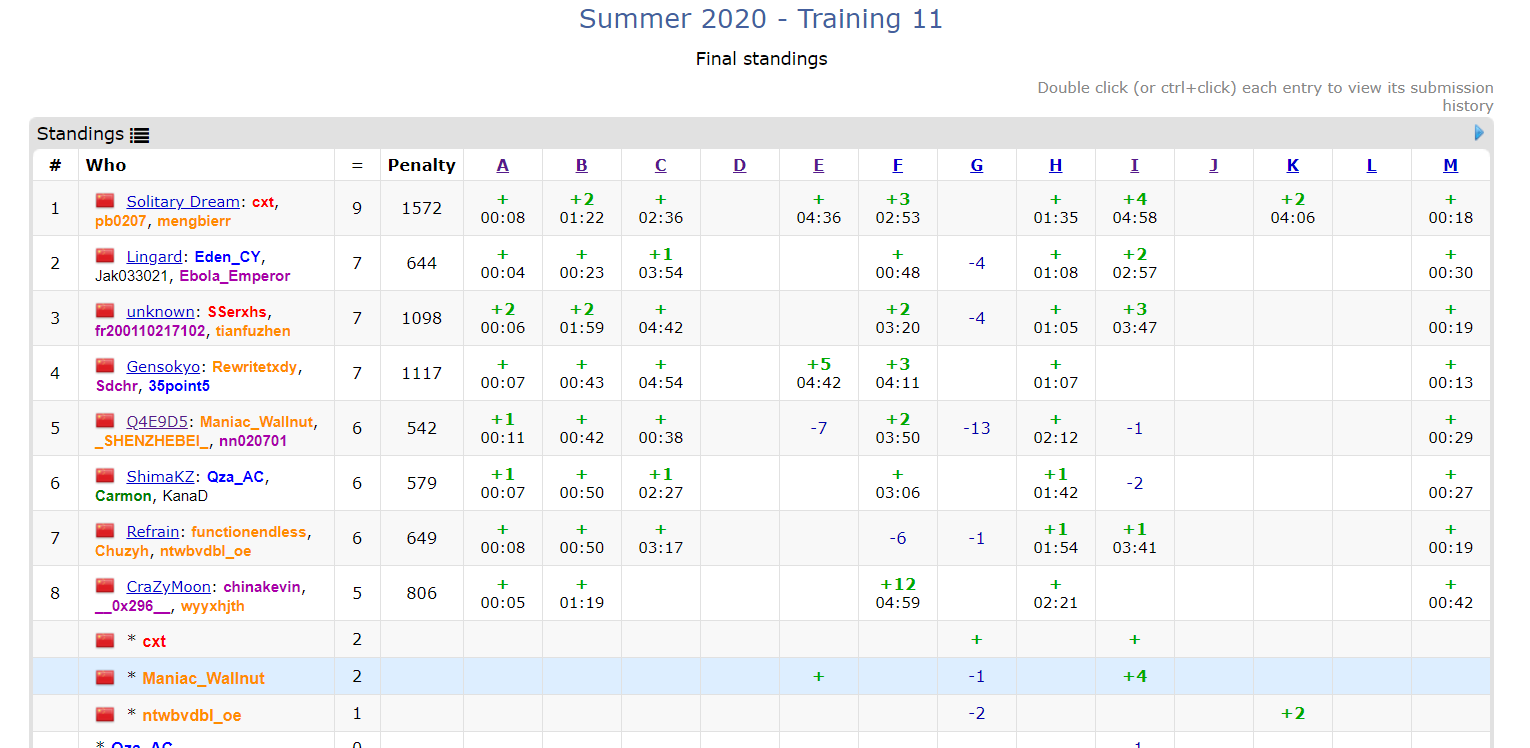Screen dimensions: 1530x748
Task: Open problem K column link
Action: 1292,166
